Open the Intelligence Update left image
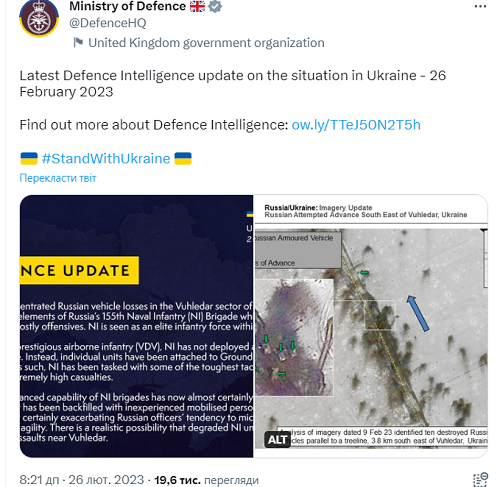 tap(136, 326)
